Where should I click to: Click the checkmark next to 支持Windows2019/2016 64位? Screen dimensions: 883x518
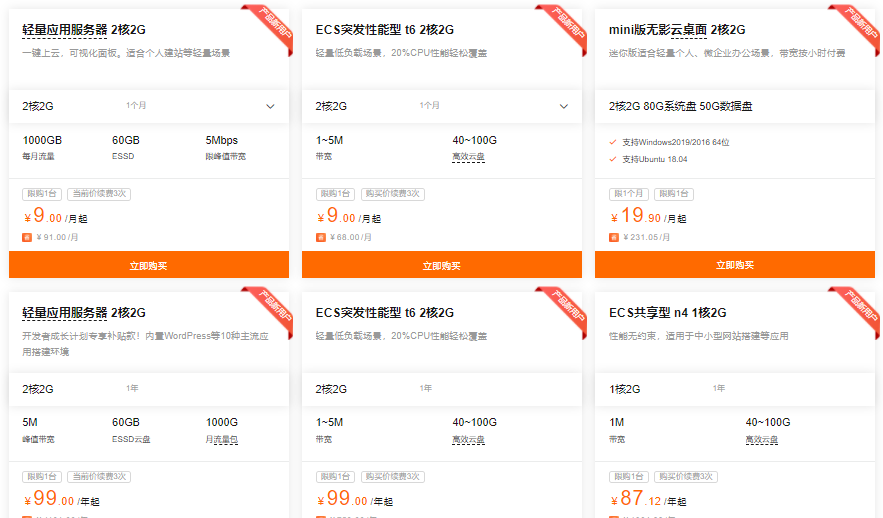(x=613, y=142)
